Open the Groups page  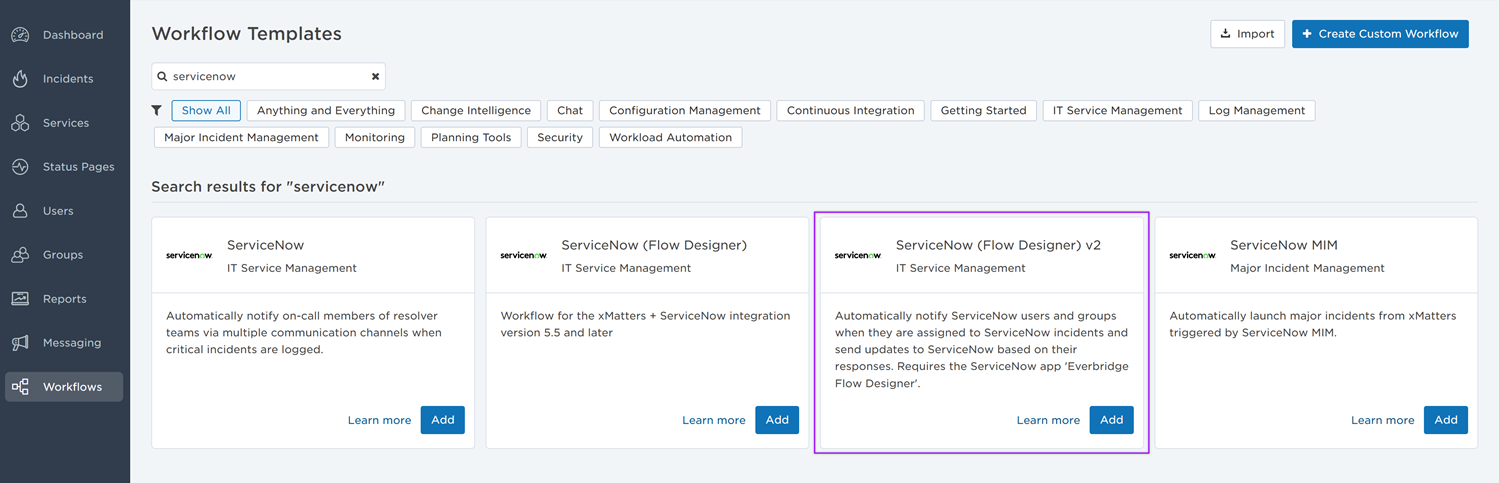click(x=63, y=255)
